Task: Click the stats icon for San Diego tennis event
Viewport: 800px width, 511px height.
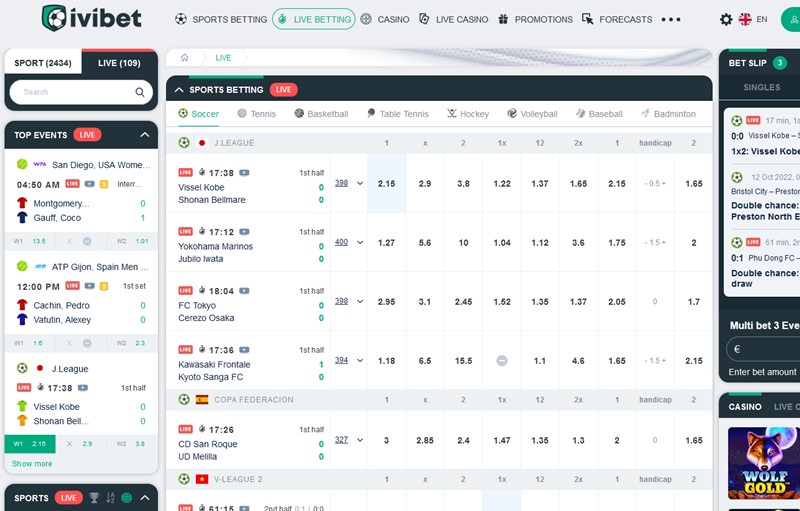Action: tap(104, 184)
